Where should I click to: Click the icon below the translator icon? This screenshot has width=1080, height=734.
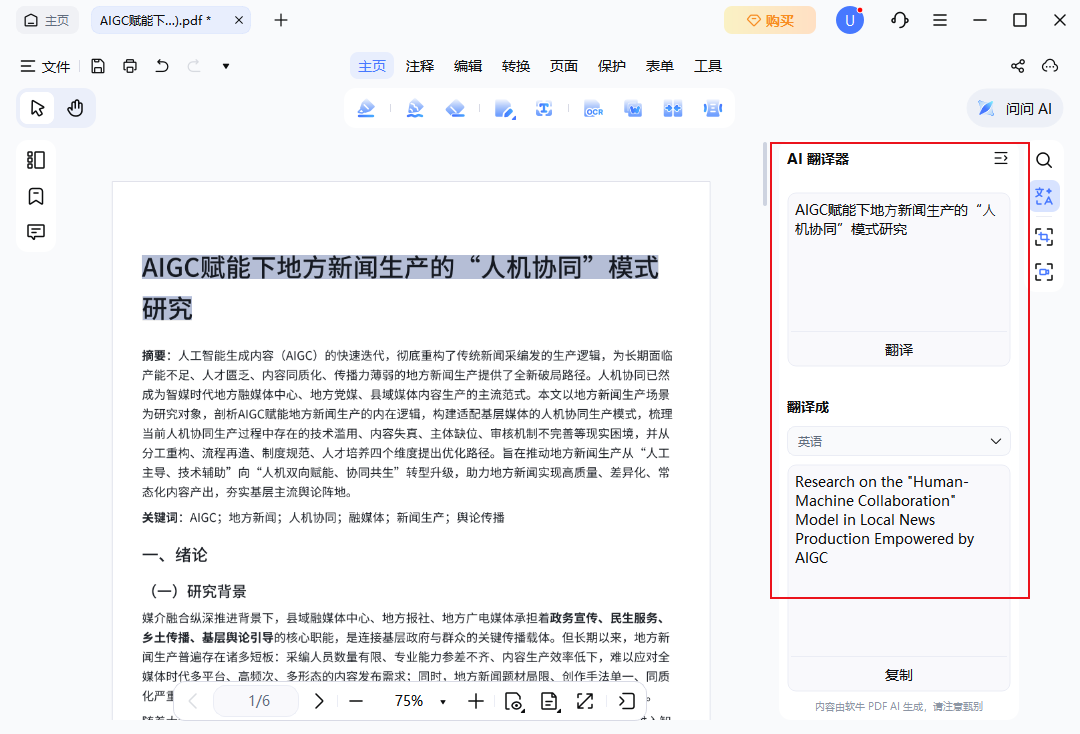1044,237
